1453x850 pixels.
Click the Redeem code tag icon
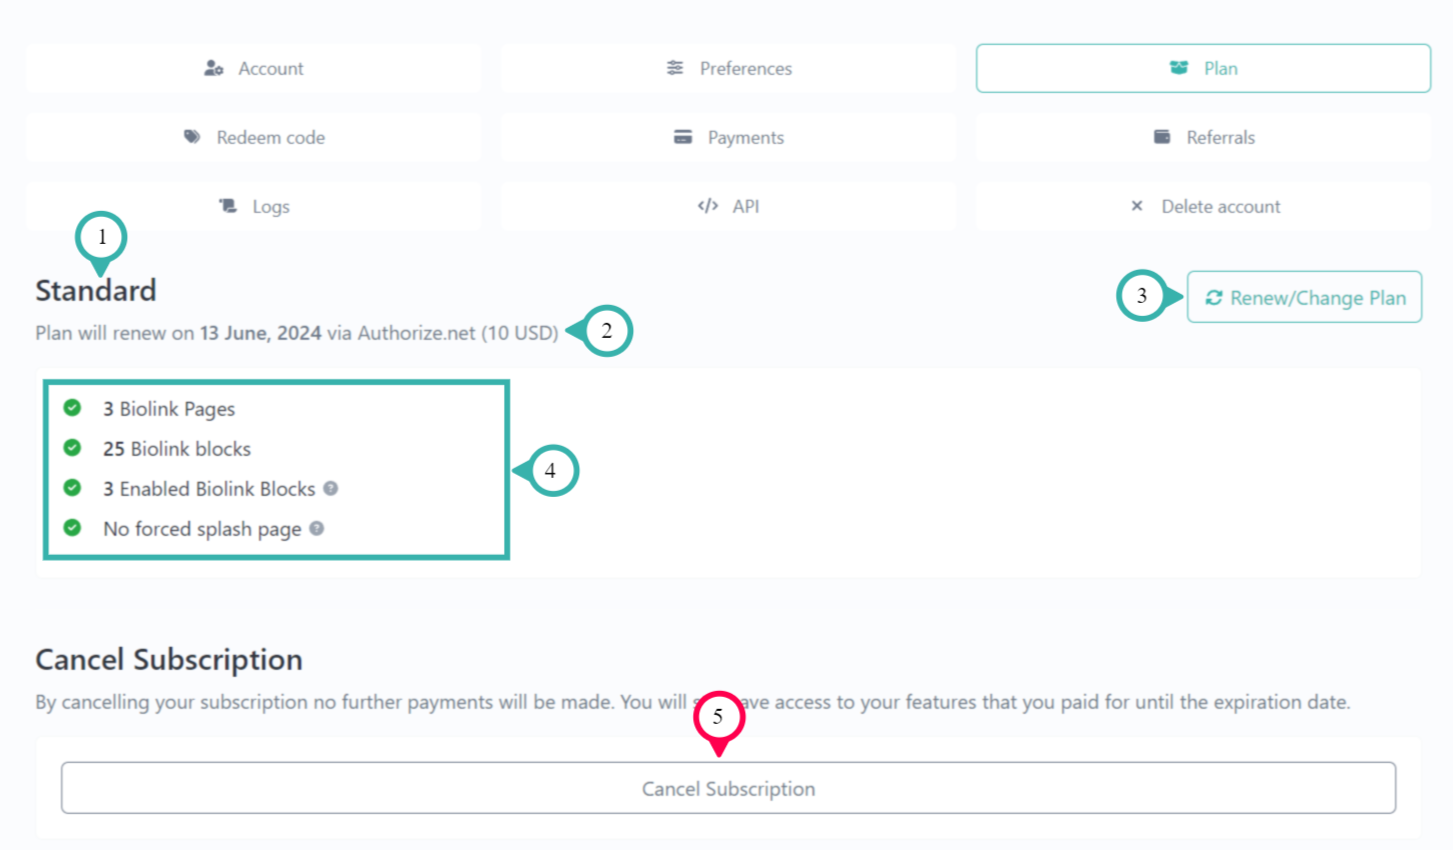point(192,137)
